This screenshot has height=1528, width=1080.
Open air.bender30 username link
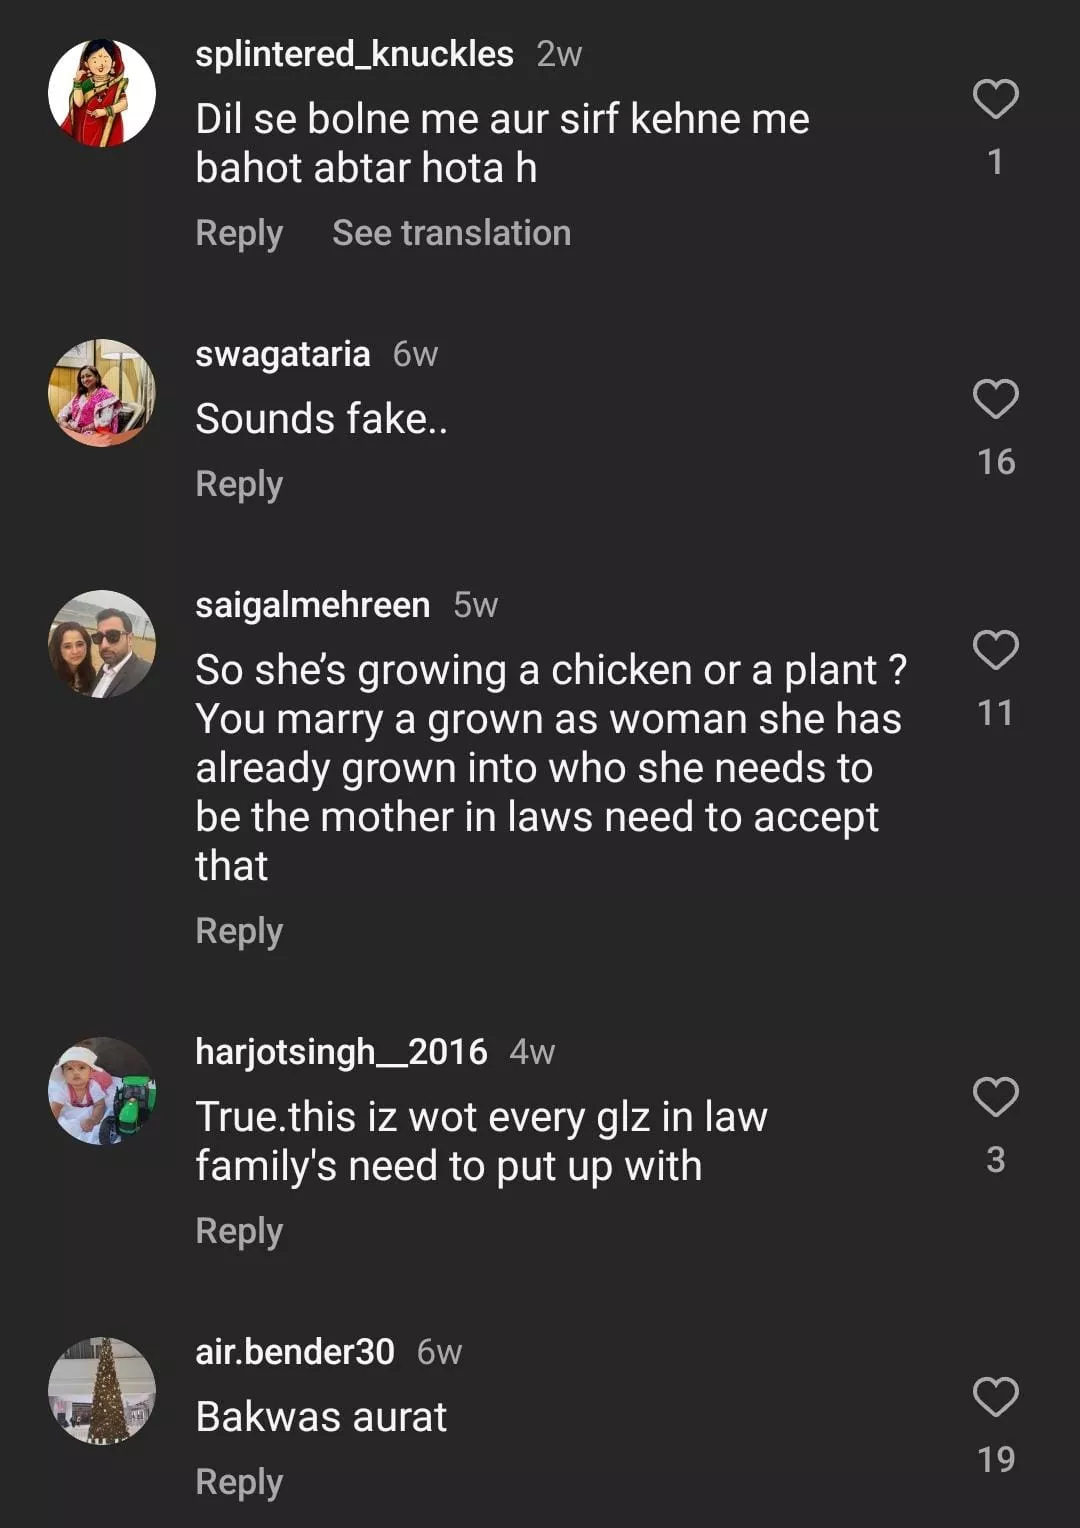point(294,1352)
